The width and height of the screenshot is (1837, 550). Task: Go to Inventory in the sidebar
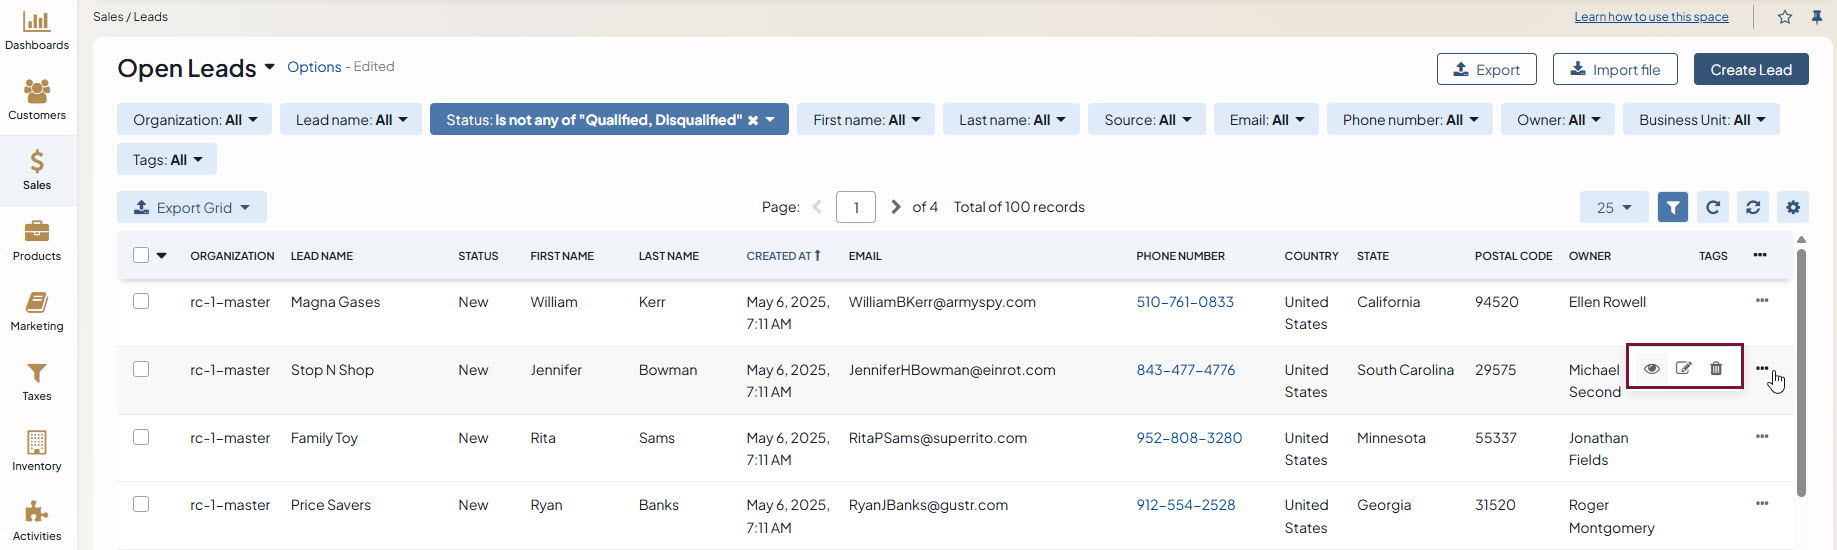tap(37, 451)
